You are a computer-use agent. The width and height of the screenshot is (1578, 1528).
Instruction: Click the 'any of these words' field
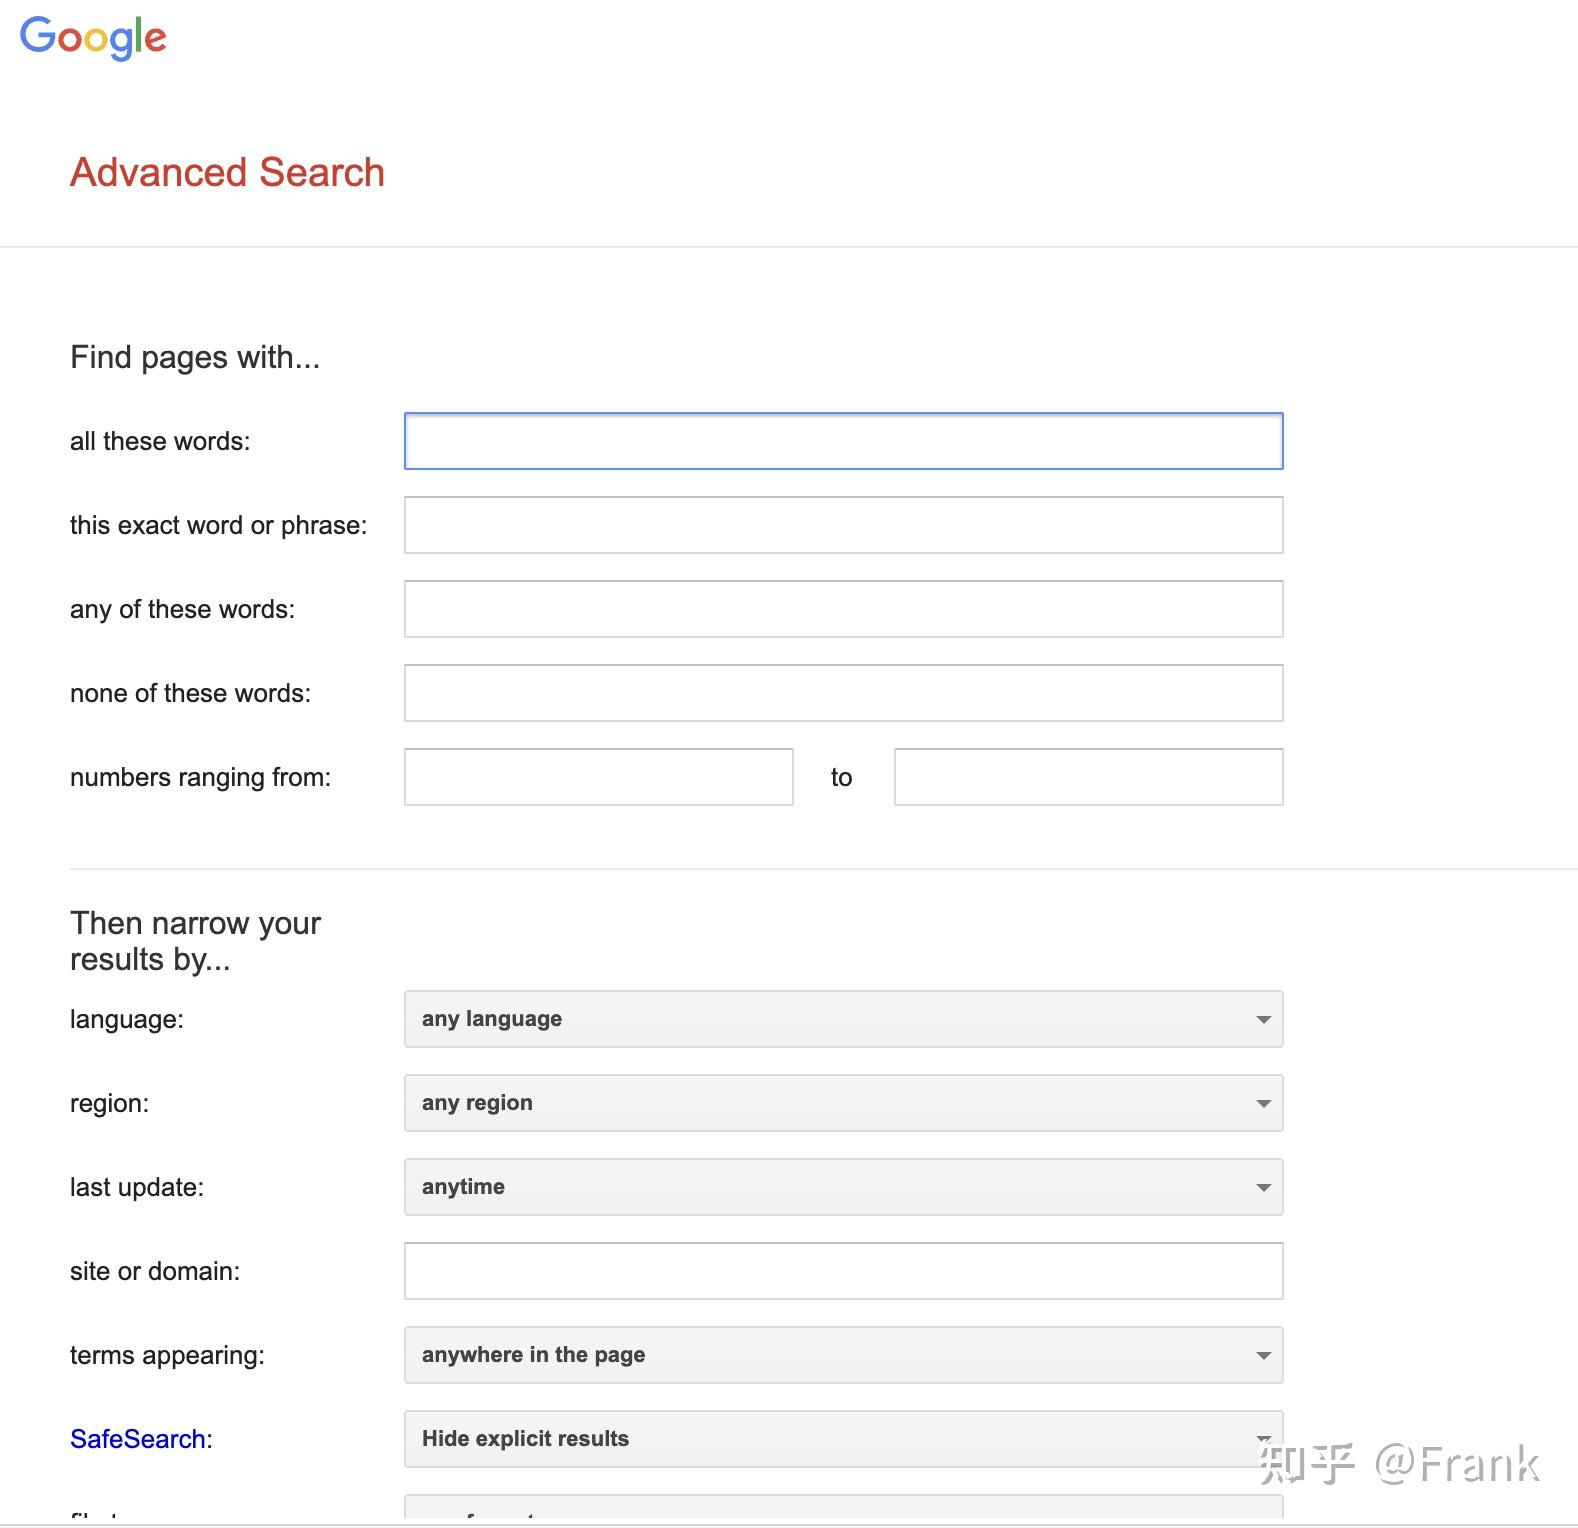[843, 609]
